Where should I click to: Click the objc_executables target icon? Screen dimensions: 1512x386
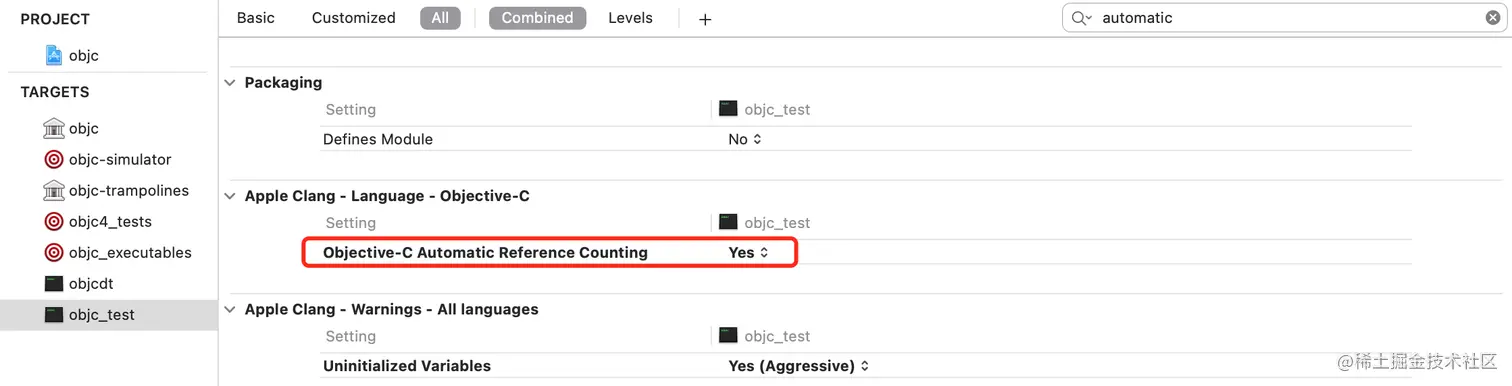click(54, 252)
